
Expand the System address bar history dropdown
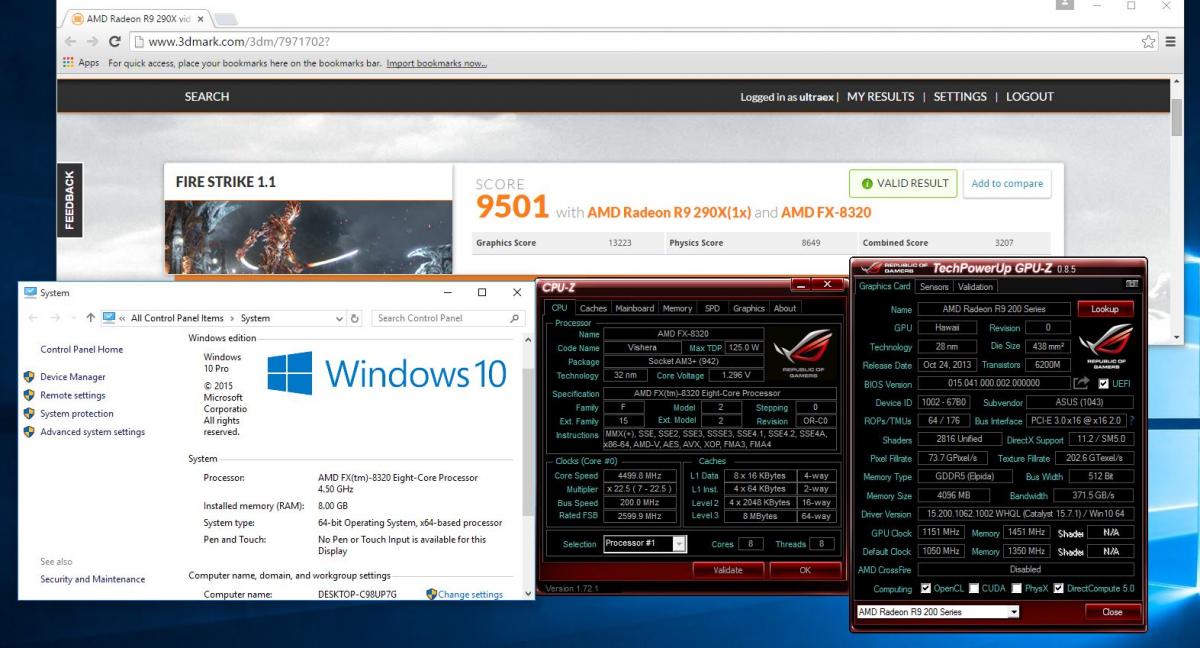[339, 318]
